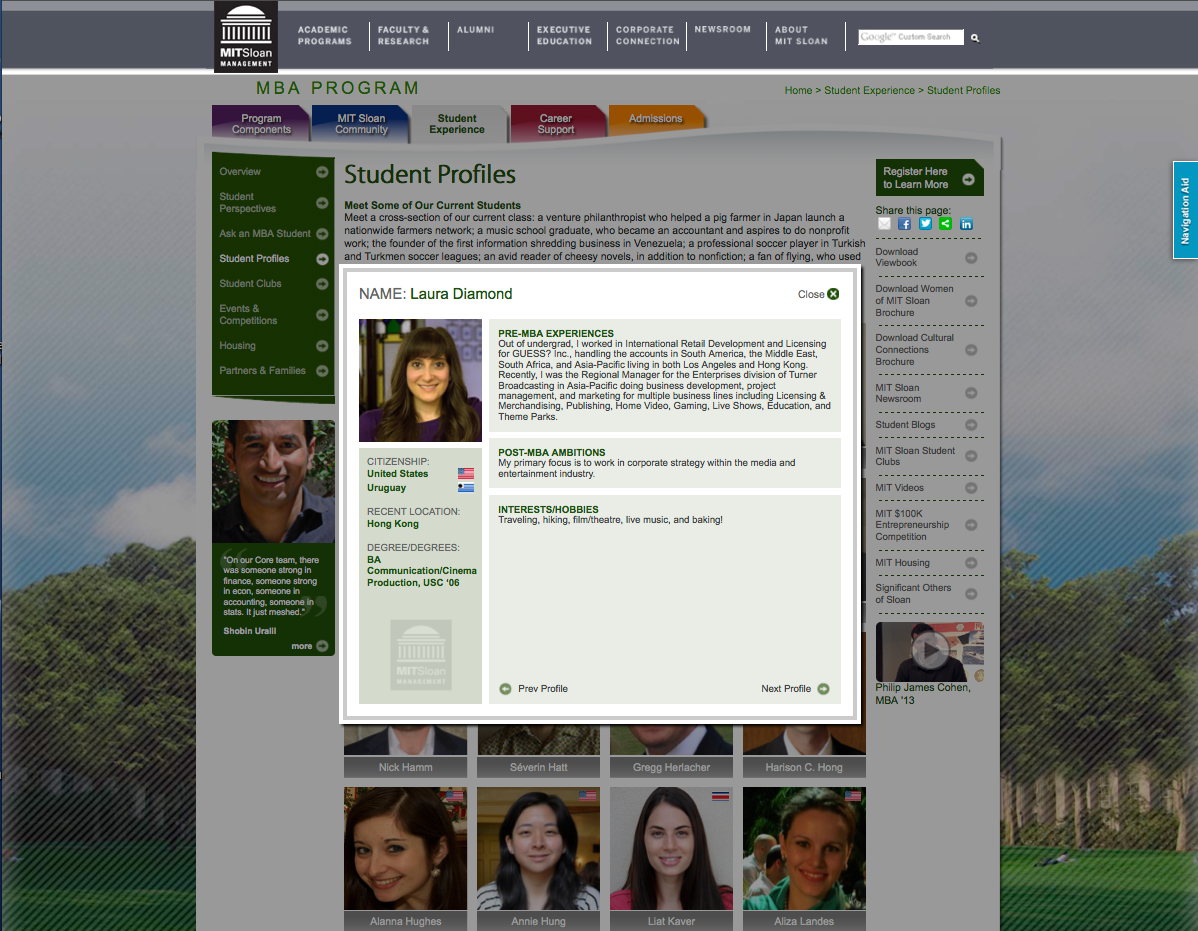Click the green ShareThis icon
Image resolution: width=1198 pixels, height=931 pixels.
(x=946, y=224)
